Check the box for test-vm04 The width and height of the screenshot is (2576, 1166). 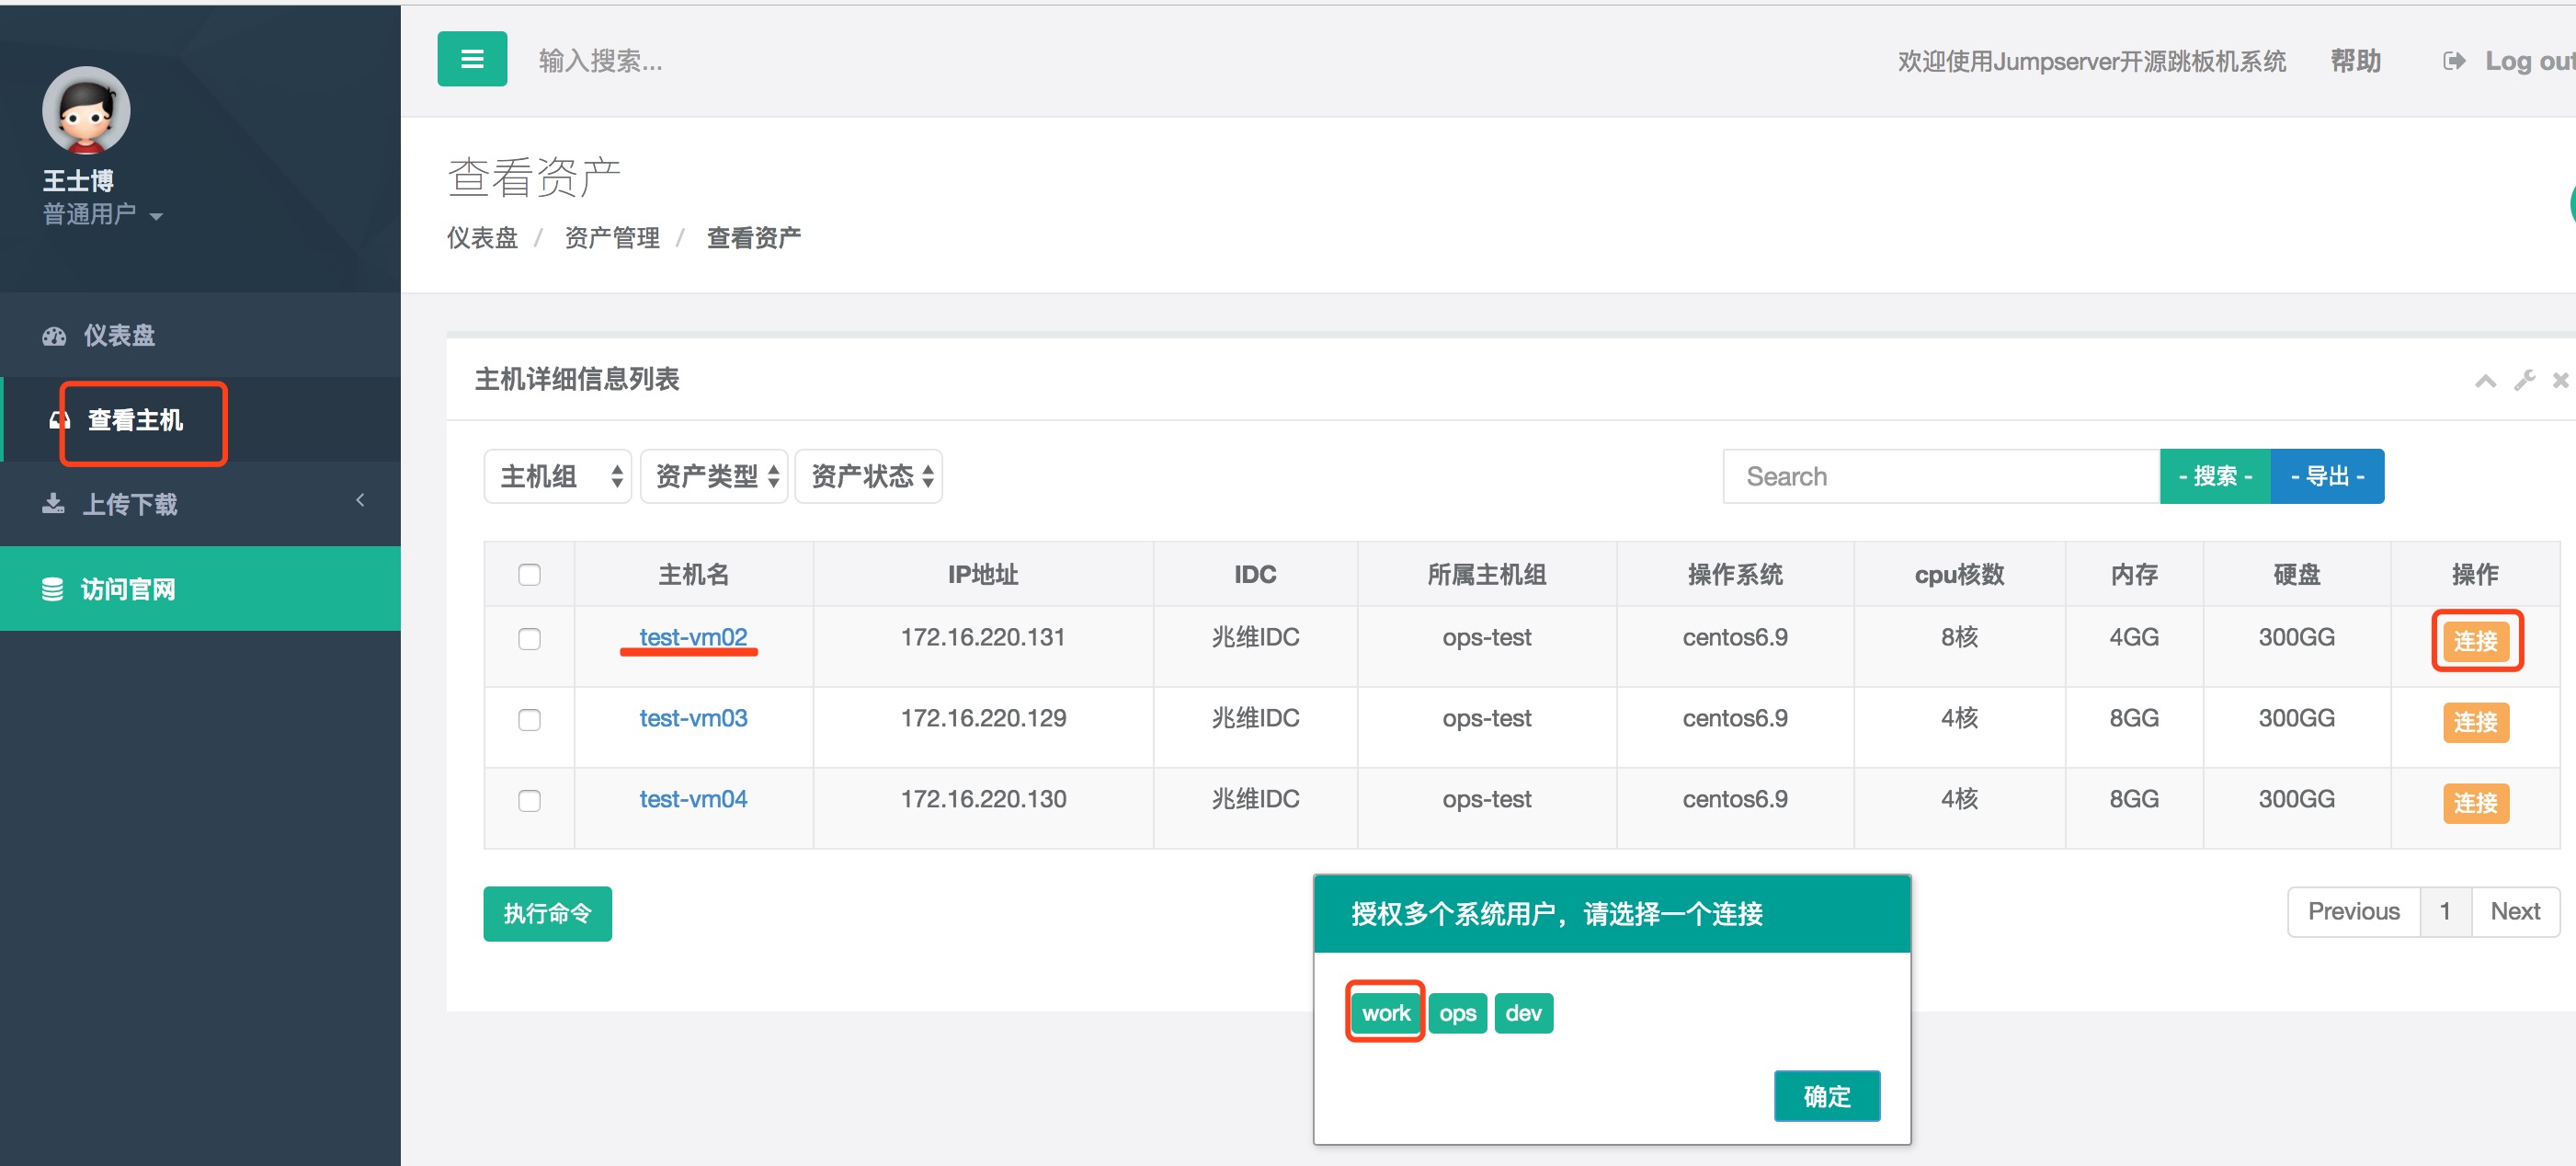(x=529, y=800)
